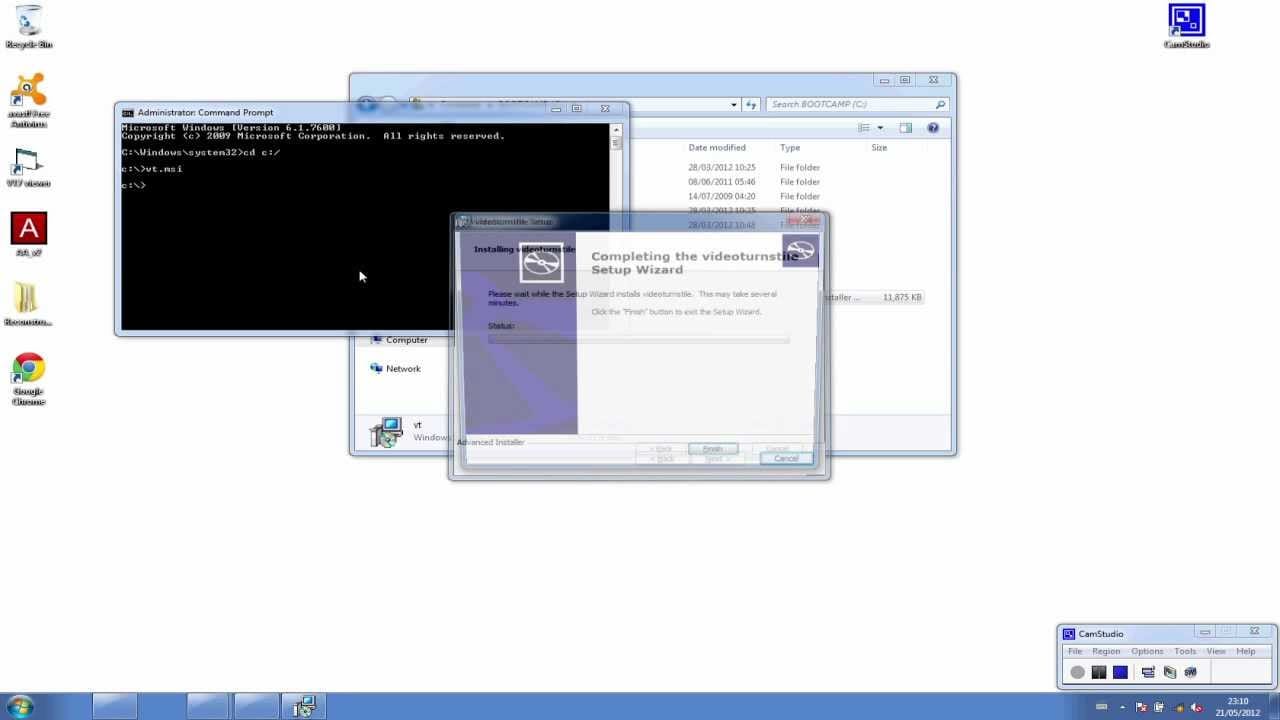Viewport: 1280px width, 720px height.
Task: Click the Type column header
Action: click(790, 148)
